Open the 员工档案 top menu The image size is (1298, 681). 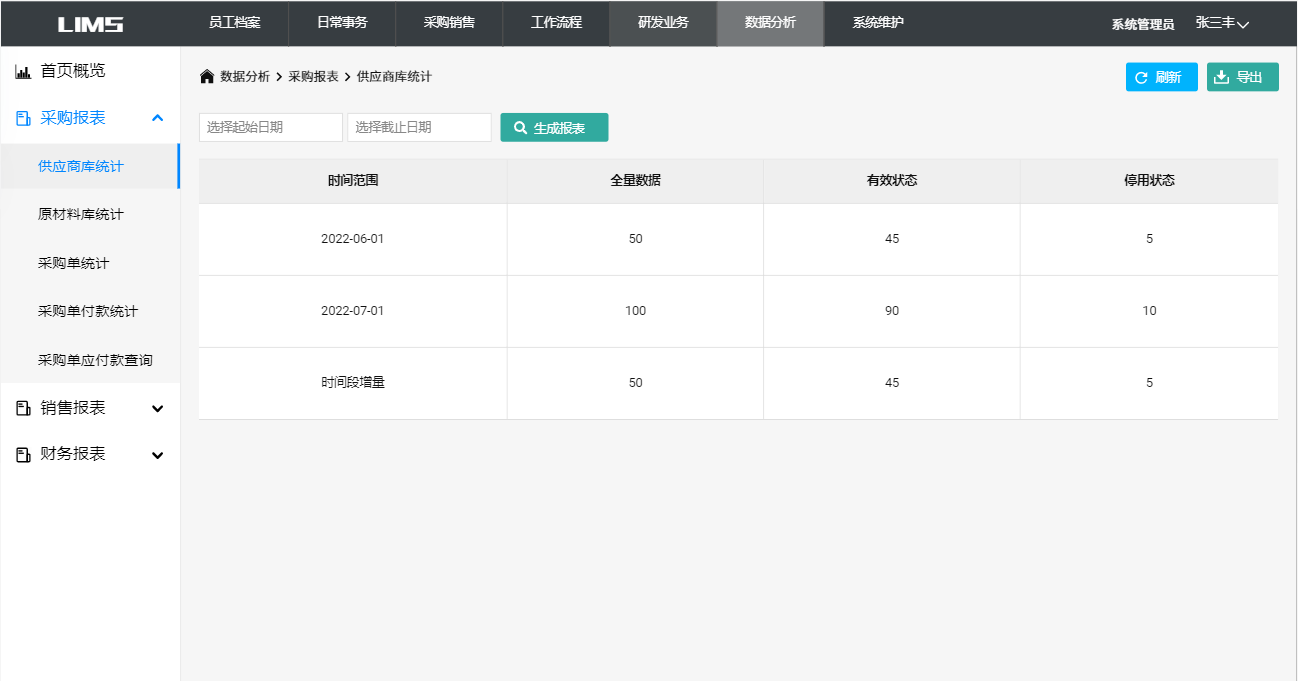(x=234, y=23)
